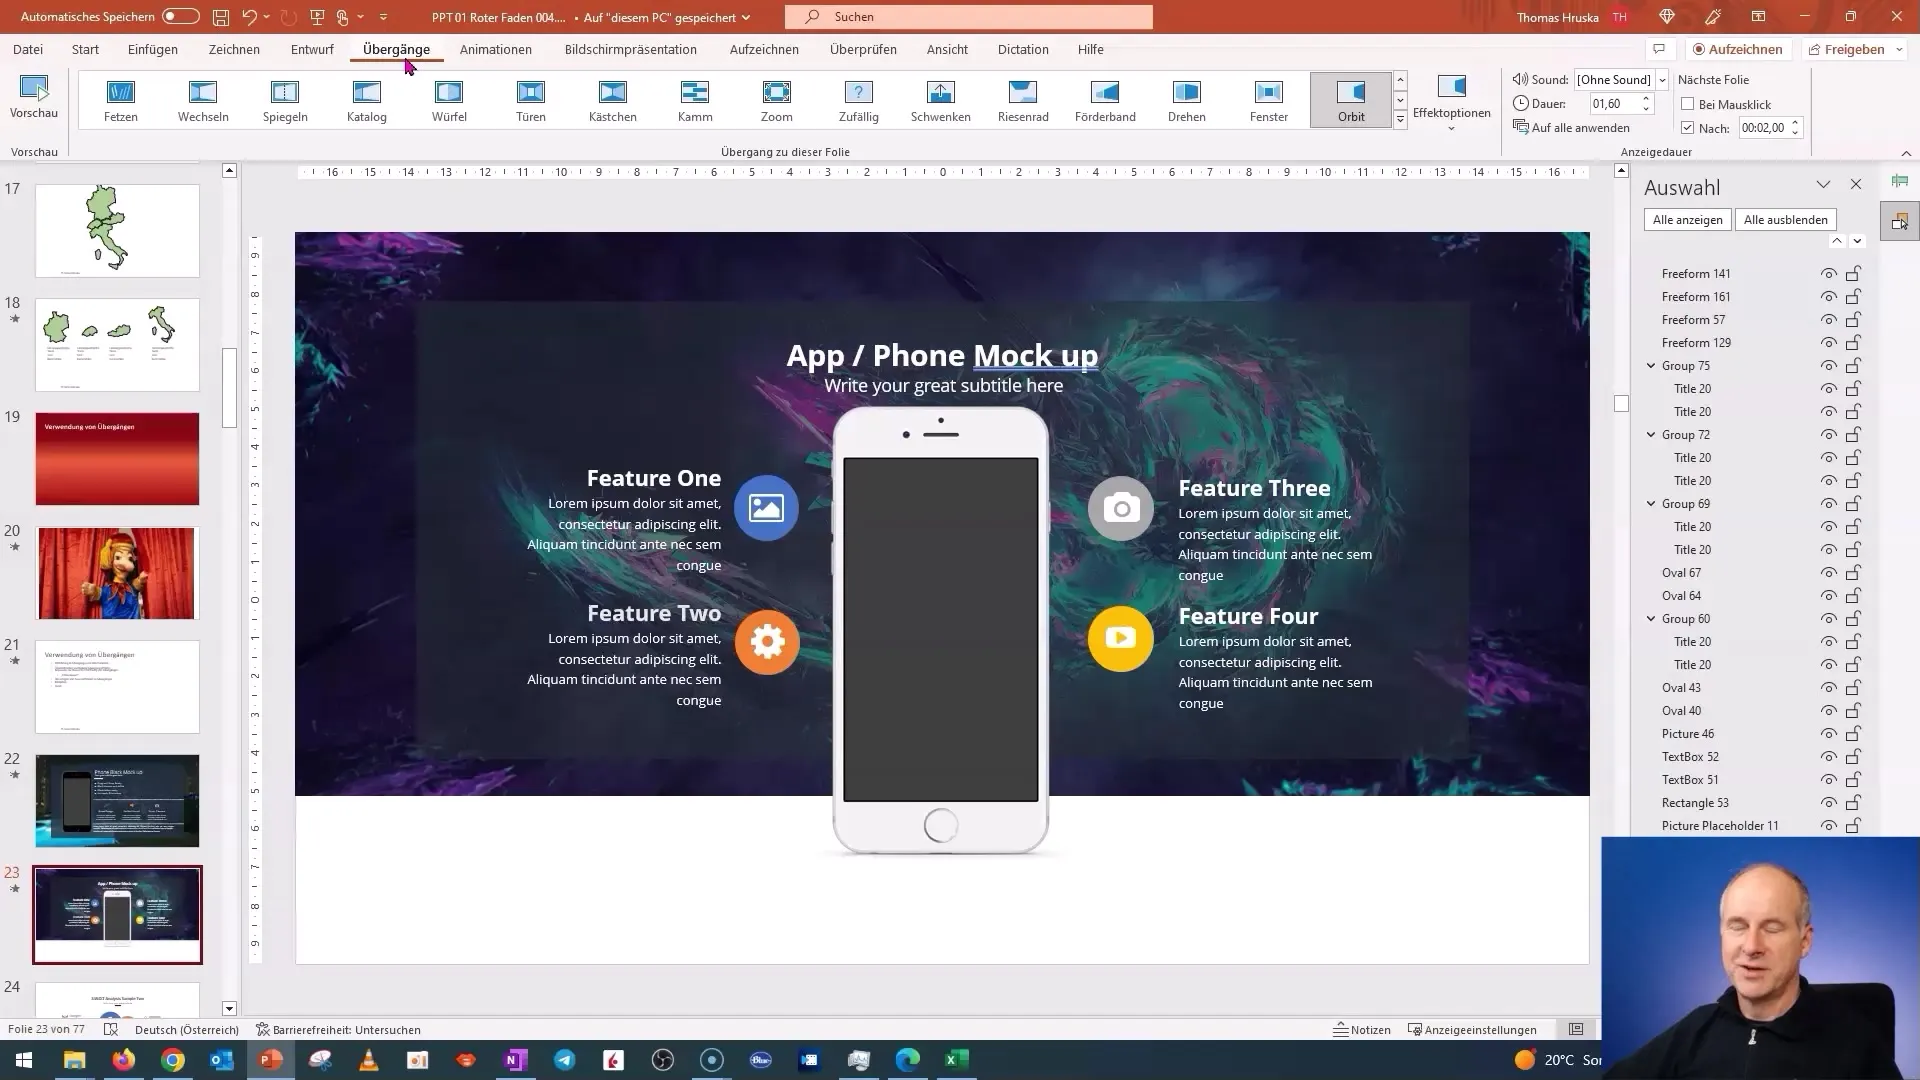This screenshot has height=1080, width=1920.
Task: Select the Drehen transition effect
Action: tap(1185, 99)
